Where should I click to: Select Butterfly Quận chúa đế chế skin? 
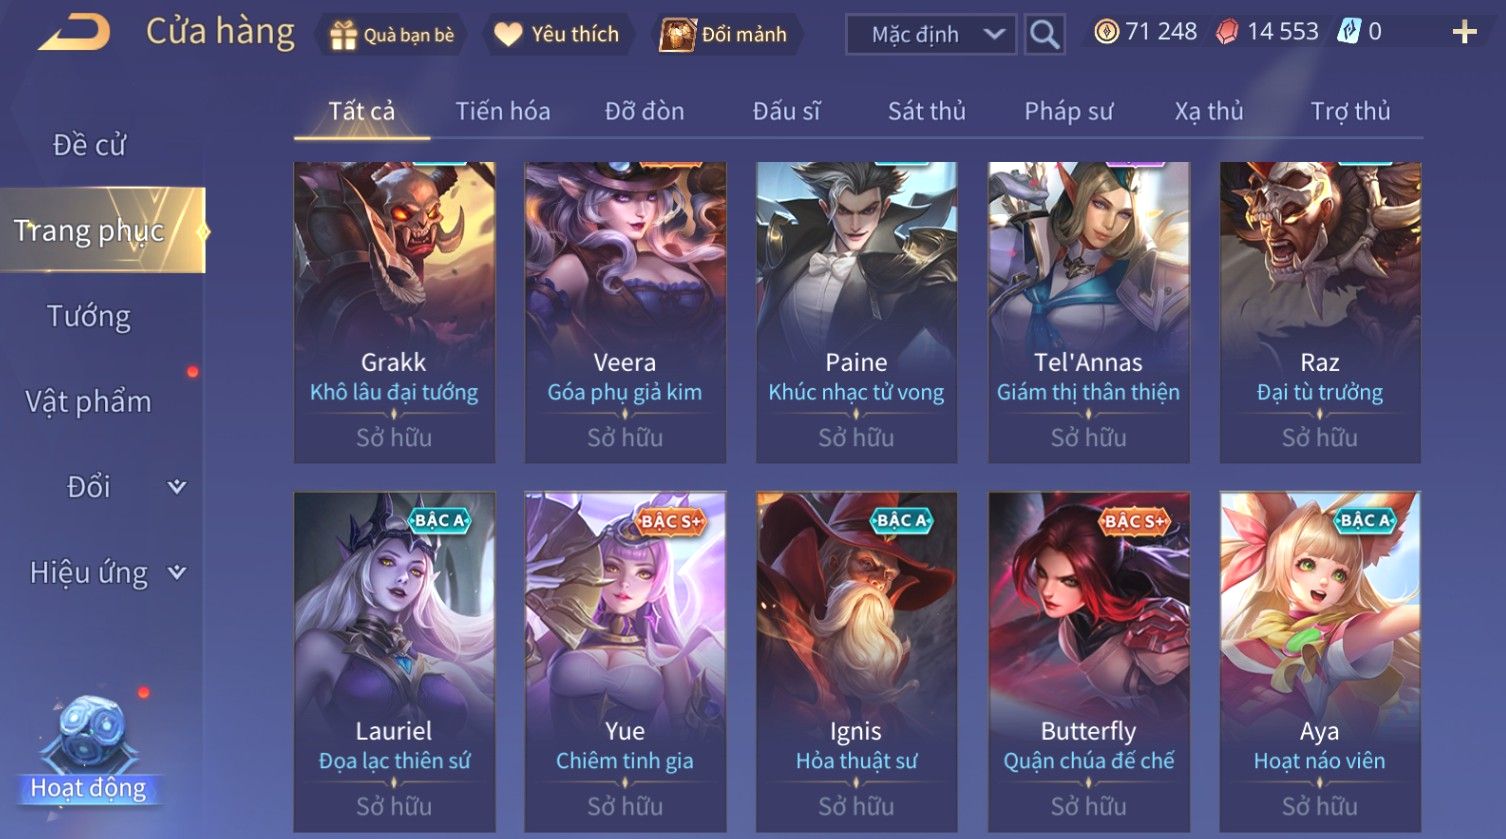point(1089,661)
